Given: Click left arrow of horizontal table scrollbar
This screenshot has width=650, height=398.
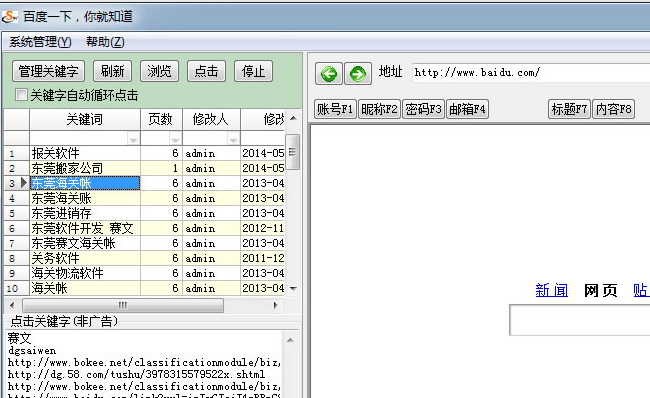Looking at the screenshot, I should (12, 306).
